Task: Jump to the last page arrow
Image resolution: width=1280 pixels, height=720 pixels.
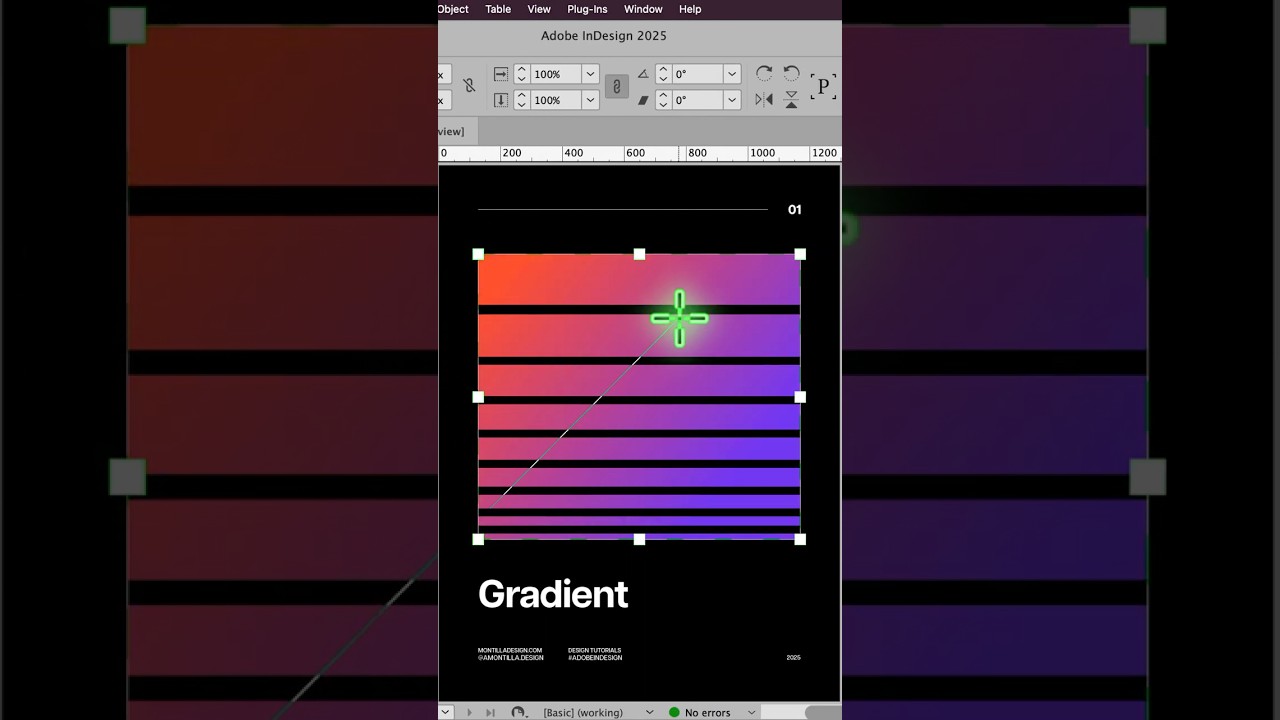Action: (490, 712)
